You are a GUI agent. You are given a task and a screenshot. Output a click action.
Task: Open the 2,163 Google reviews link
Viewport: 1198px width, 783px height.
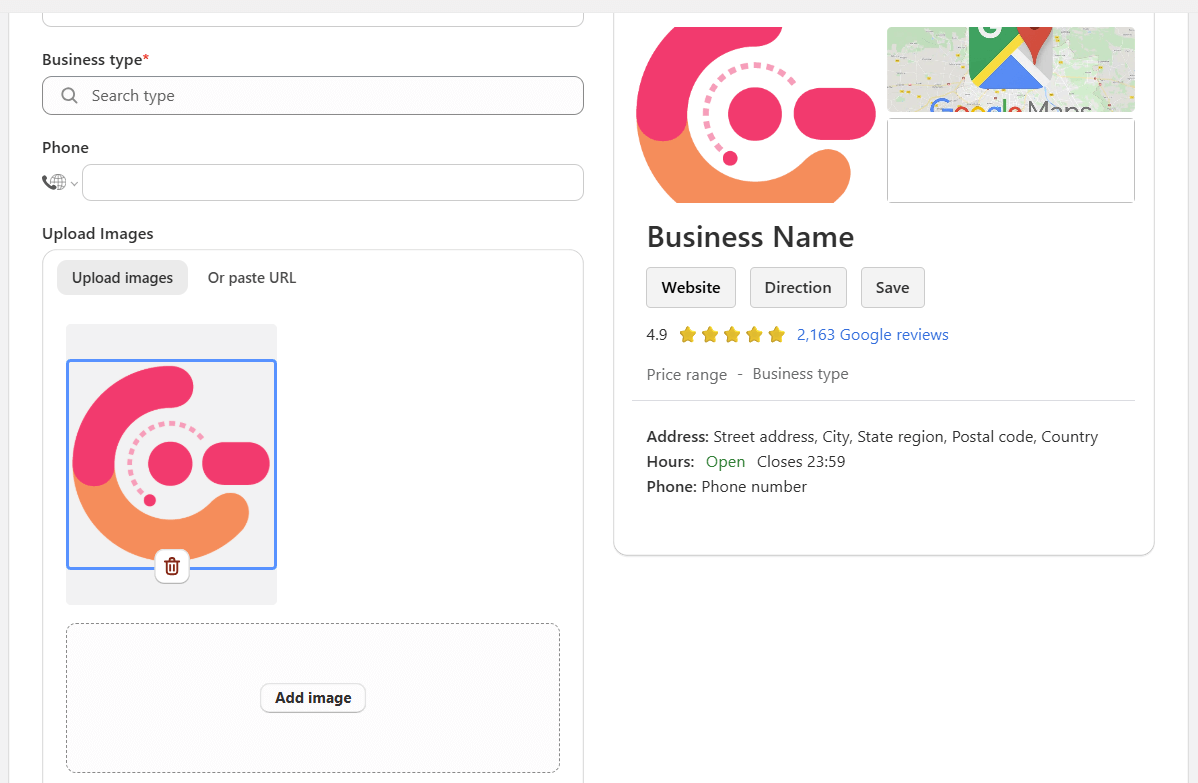[872, 334]
